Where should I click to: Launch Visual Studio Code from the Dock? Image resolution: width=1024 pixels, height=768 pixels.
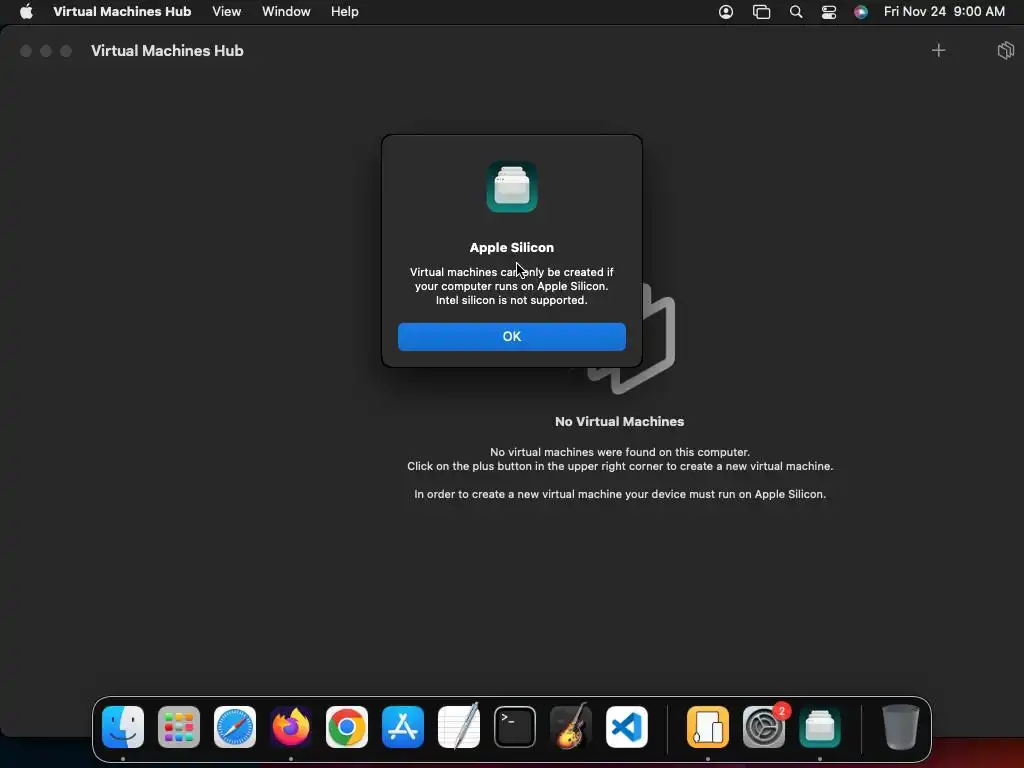click(627, 727)
